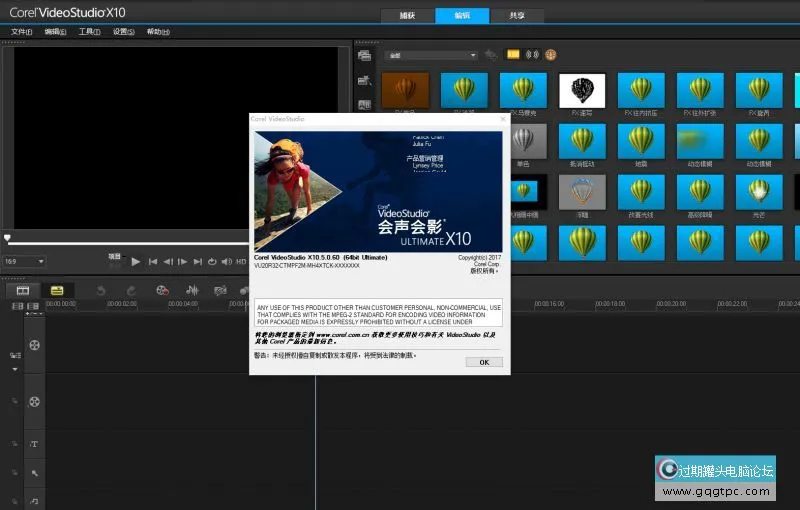Start playback with the Play button
This screenshot has width=800, height=510.
coord(135,262)
